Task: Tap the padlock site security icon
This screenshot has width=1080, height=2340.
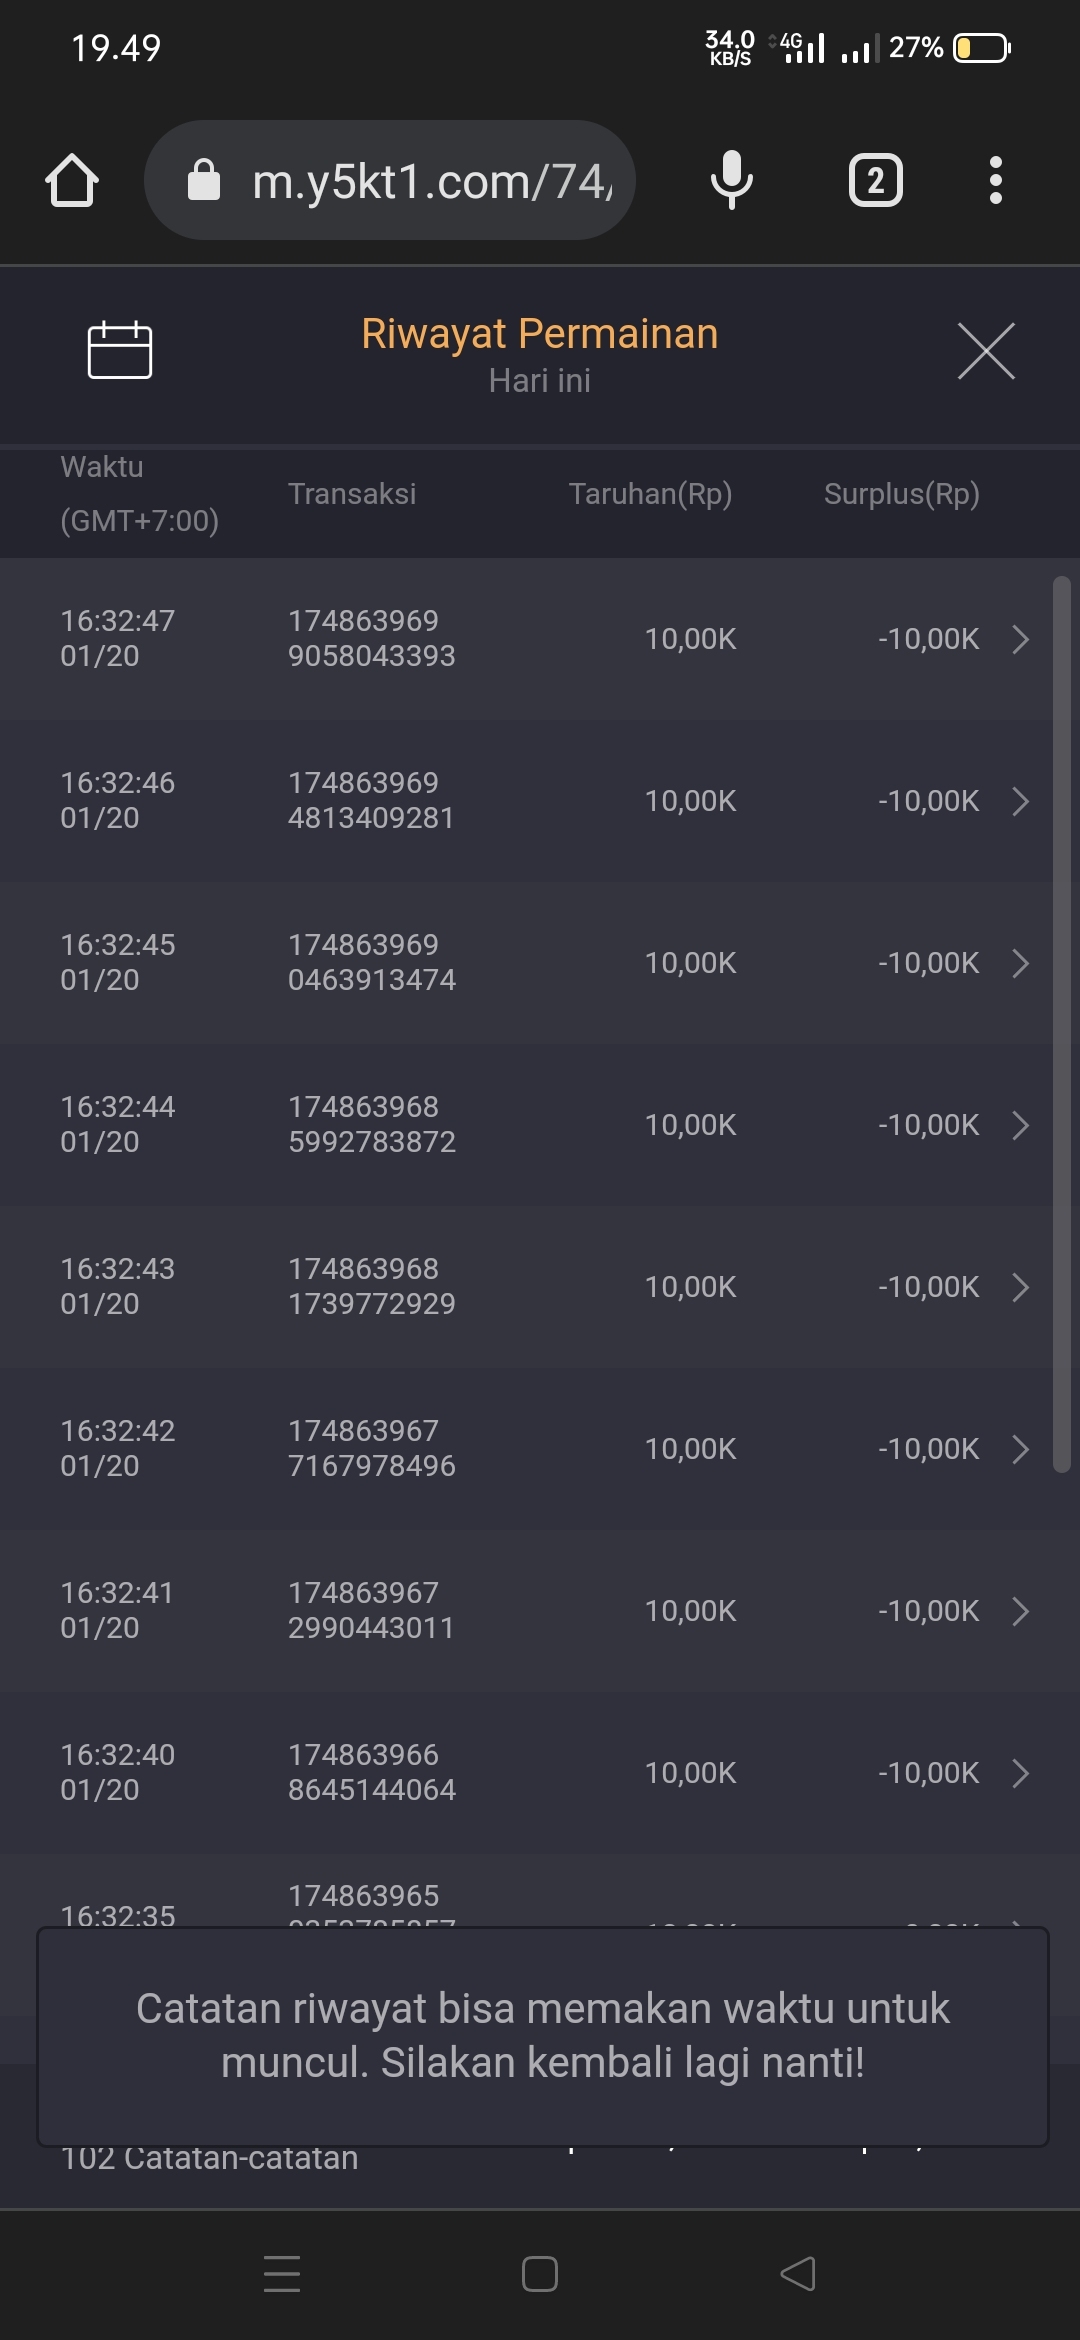Action: coord(204,181)
